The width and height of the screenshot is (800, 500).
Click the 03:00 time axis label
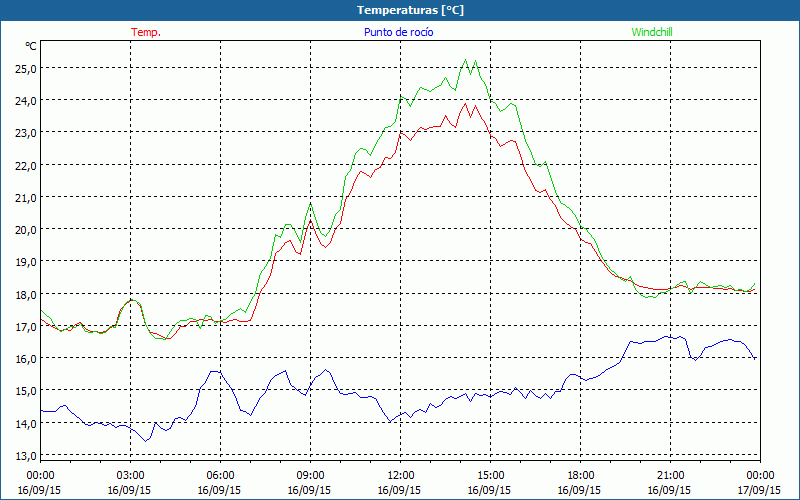130,476
